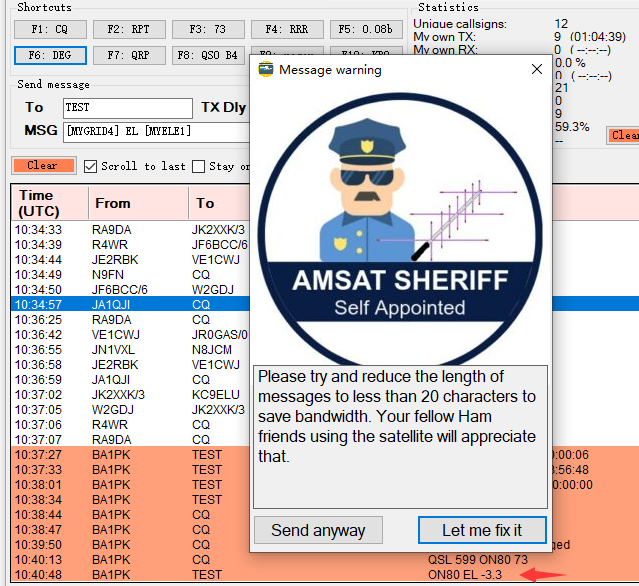Click the F3: 73 shortcut button
The height and width of the screenshot is (586, 639).
click(208, 29)
